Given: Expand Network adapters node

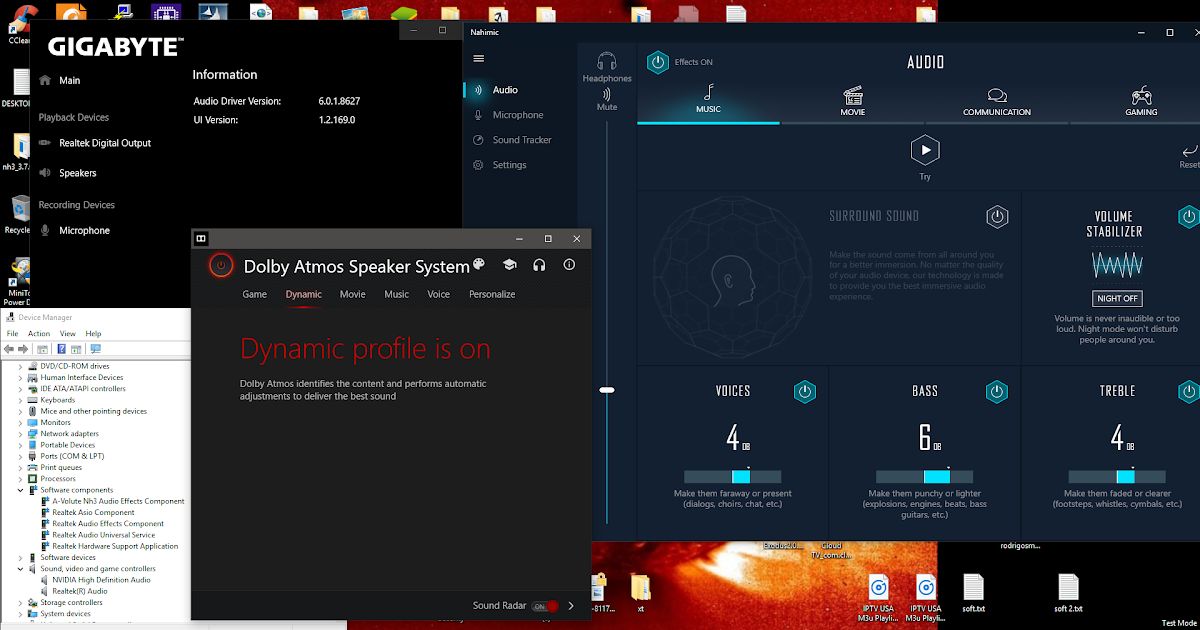Looking at the screenshot, I should coord(21,434).
